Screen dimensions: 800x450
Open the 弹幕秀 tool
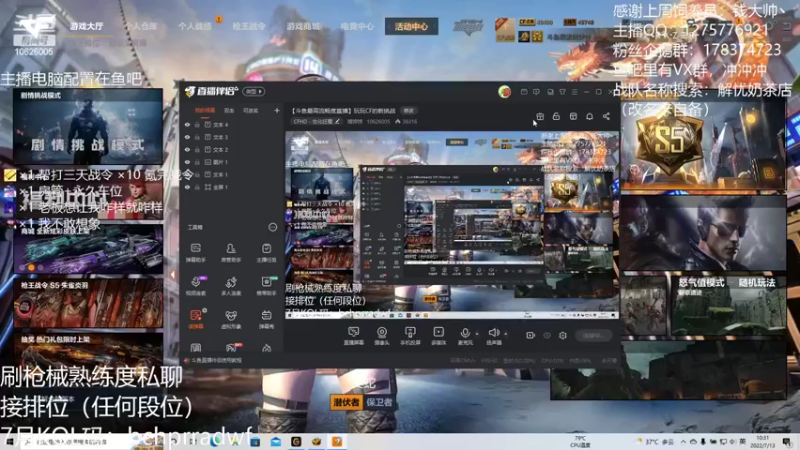coord(266,318)
